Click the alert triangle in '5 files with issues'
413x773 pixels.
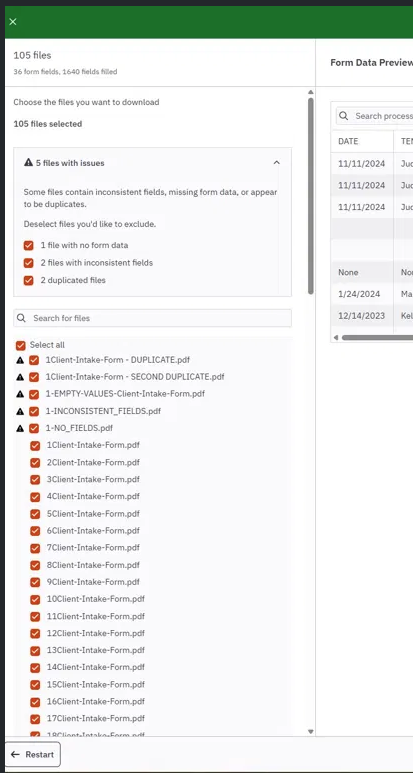point(29,163)
